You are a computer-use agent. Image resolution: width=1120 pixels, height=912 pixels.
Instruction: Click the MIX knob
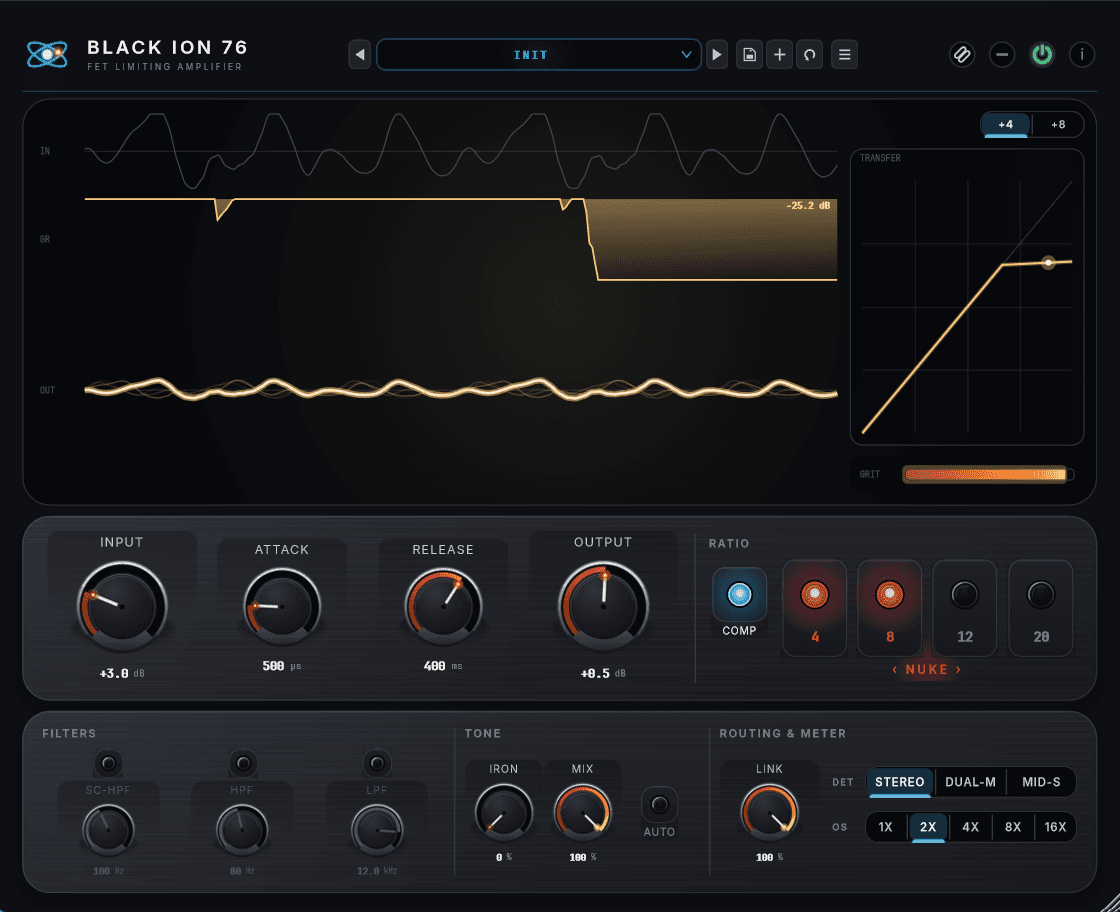583,812
